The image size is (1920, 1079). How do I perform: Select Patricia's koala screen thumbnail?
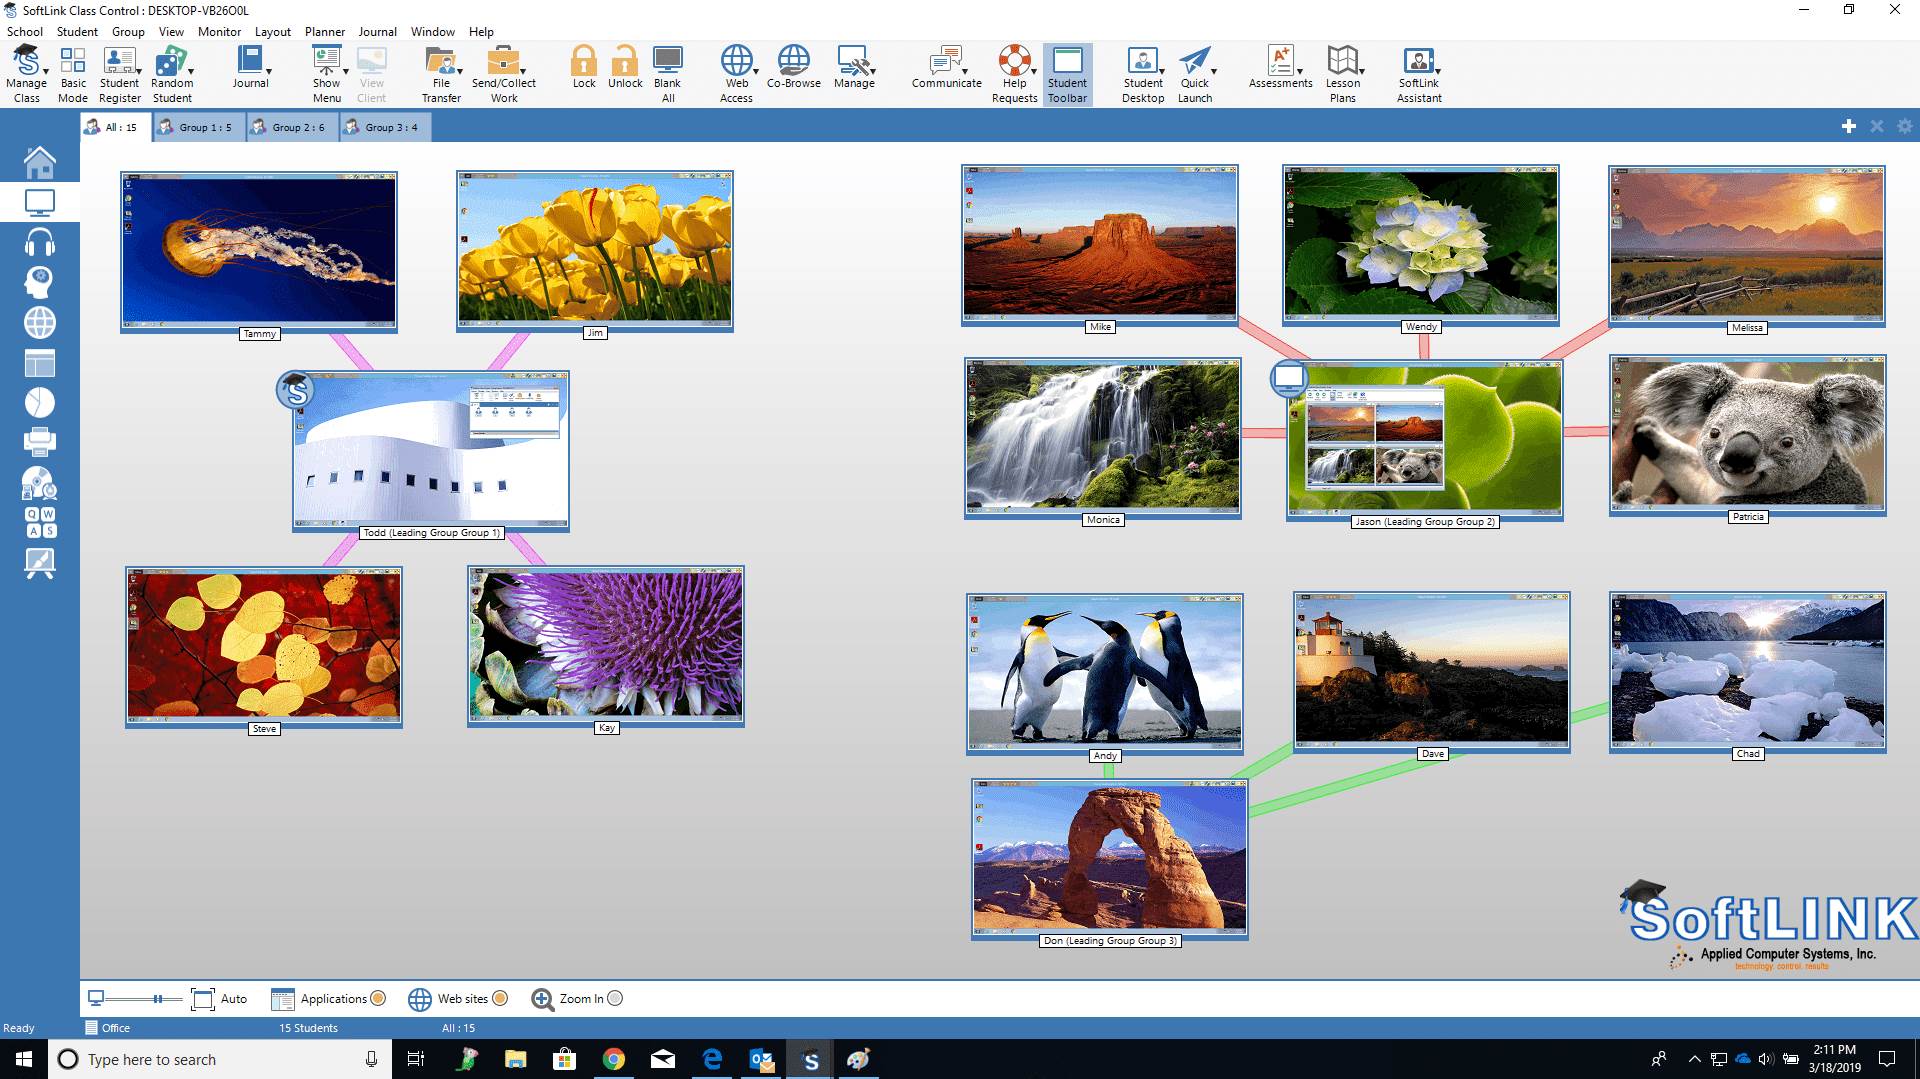click(x=1747, y=435)
